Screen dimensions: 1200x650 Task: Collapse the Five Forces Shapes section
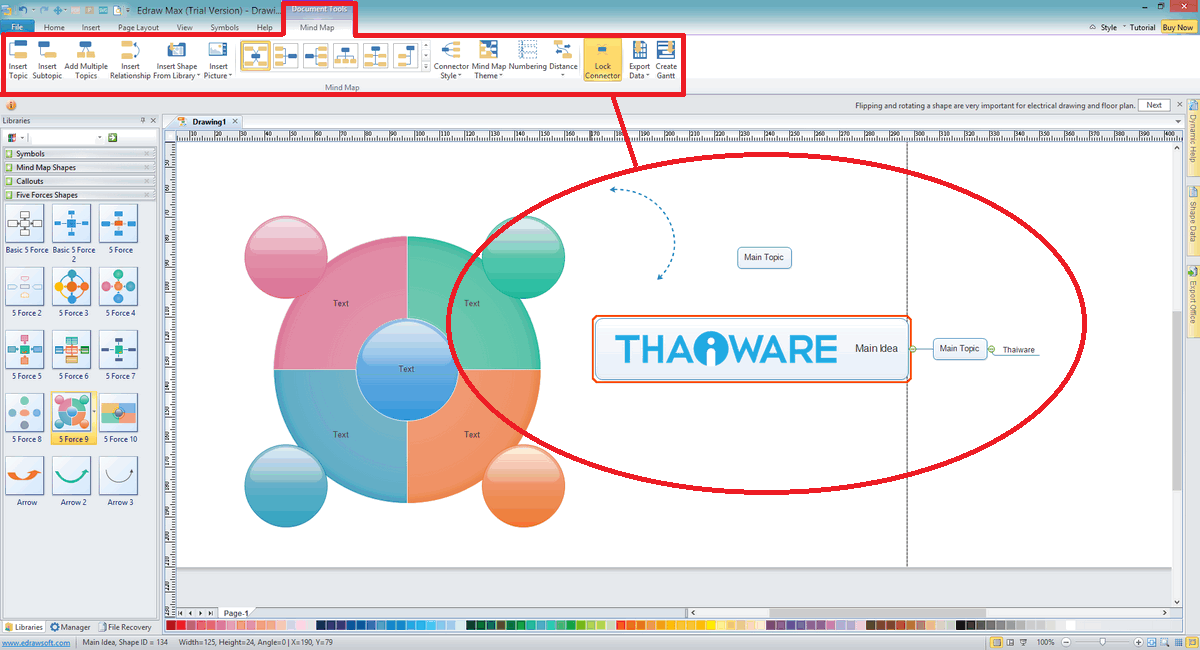[x=80, y=196]
